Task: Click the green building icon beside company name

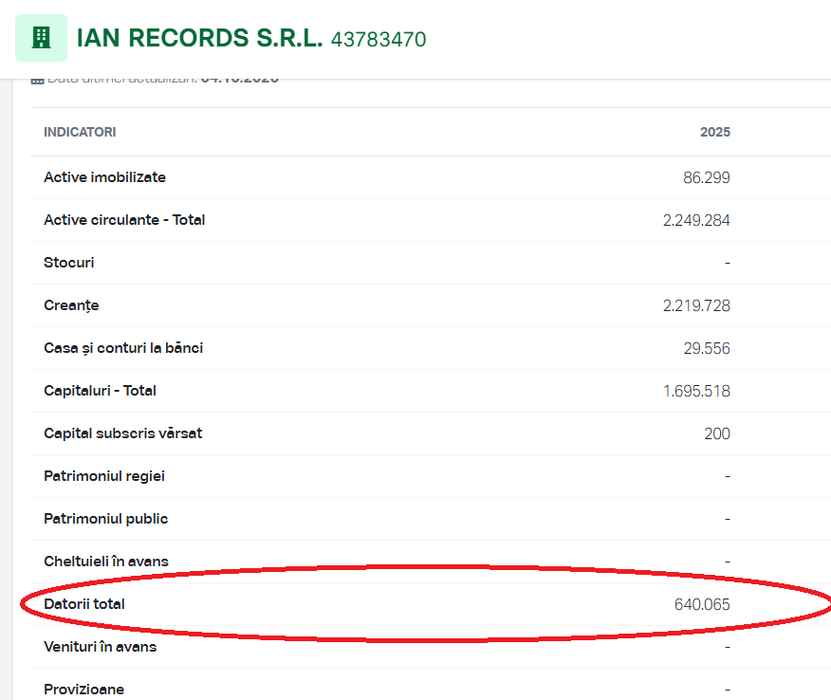Action: pos(41,38)
